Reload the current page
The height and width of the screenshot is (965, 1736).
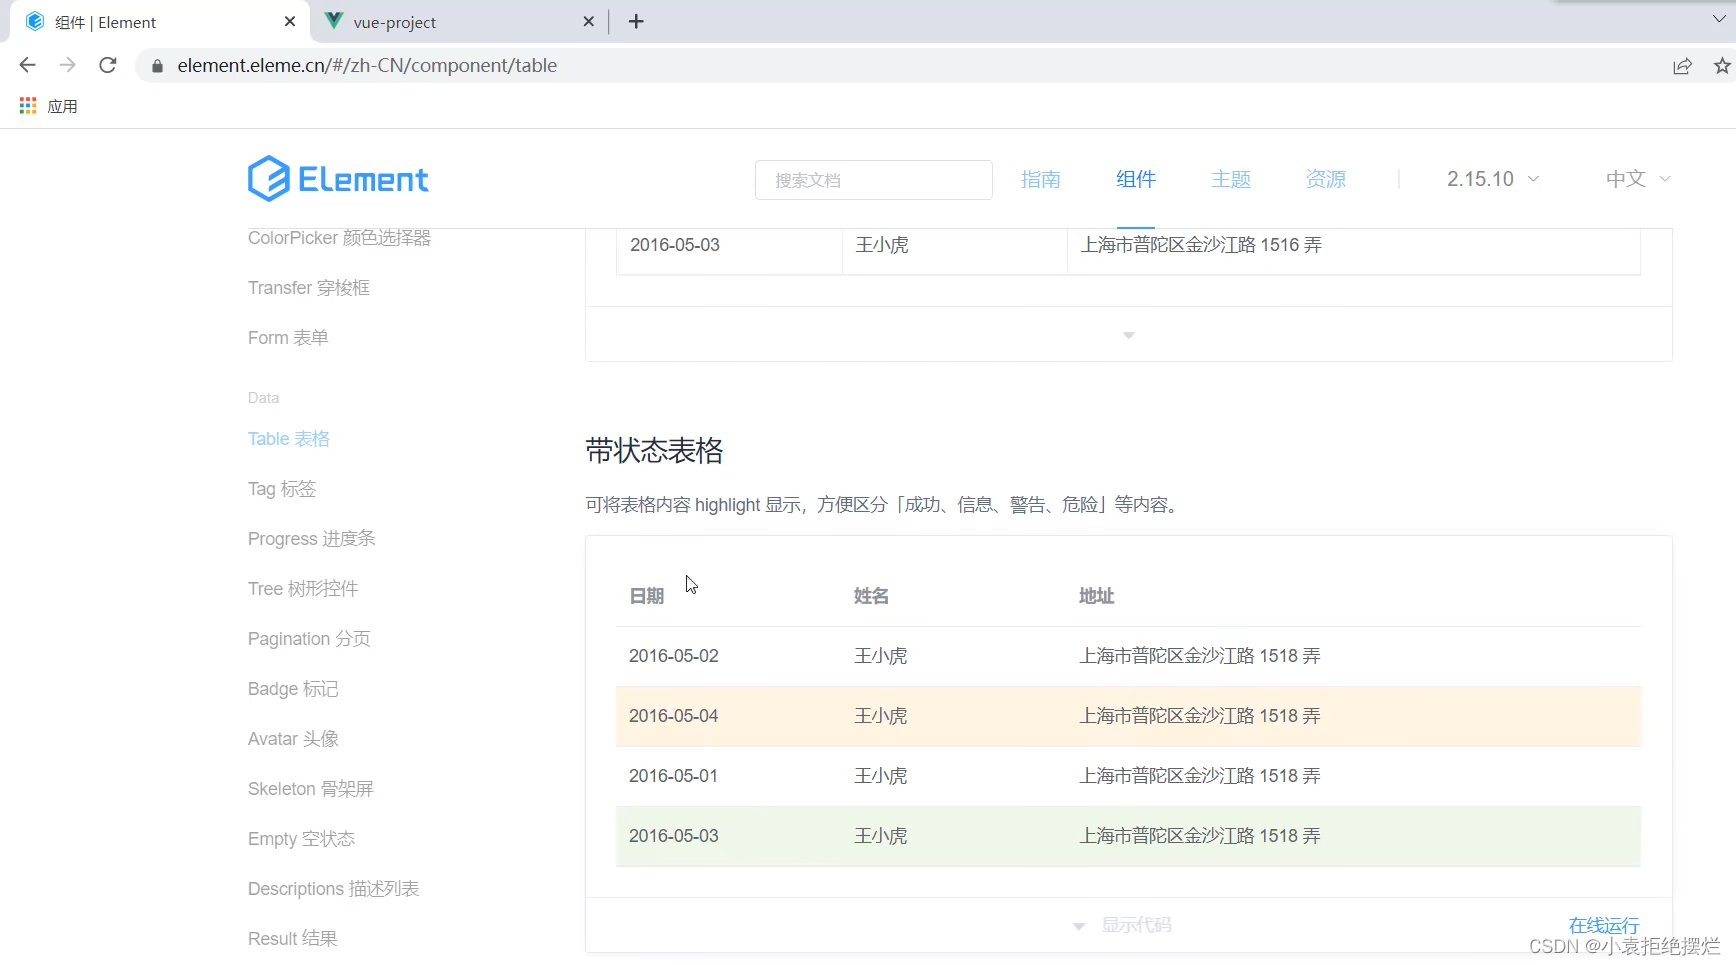108,65
